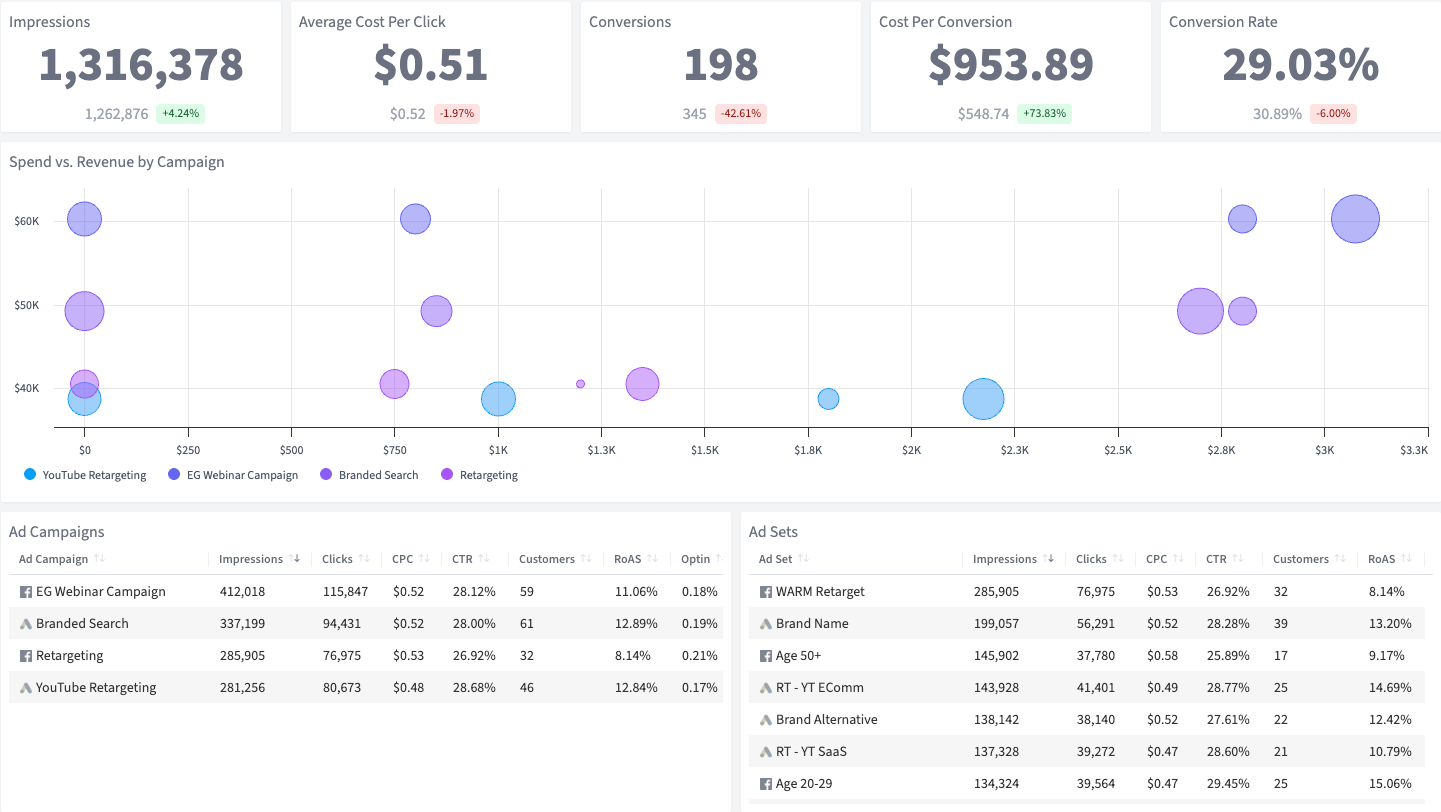
Task: Select the 412,018 impressions cell
Action: [242, 591]
